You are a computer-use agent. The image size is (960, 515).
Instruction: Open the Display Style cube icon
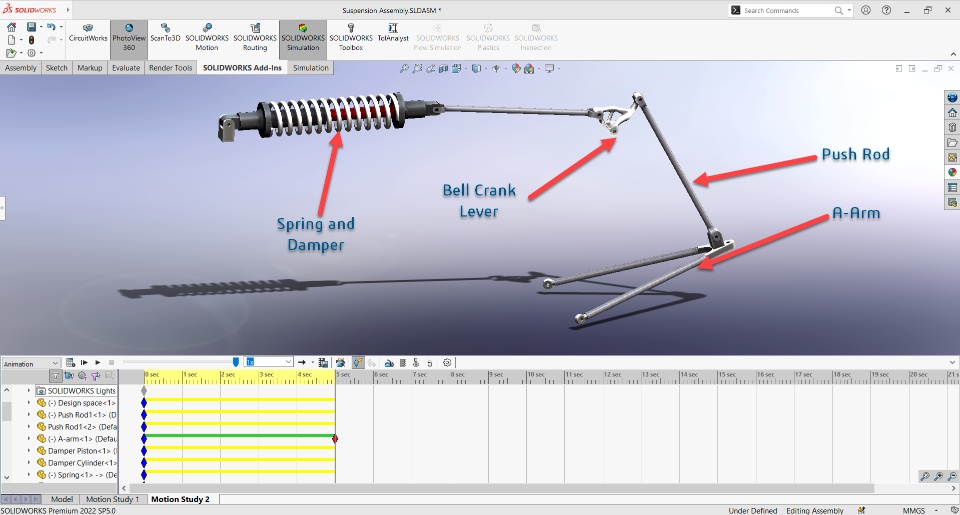point(476,69)
